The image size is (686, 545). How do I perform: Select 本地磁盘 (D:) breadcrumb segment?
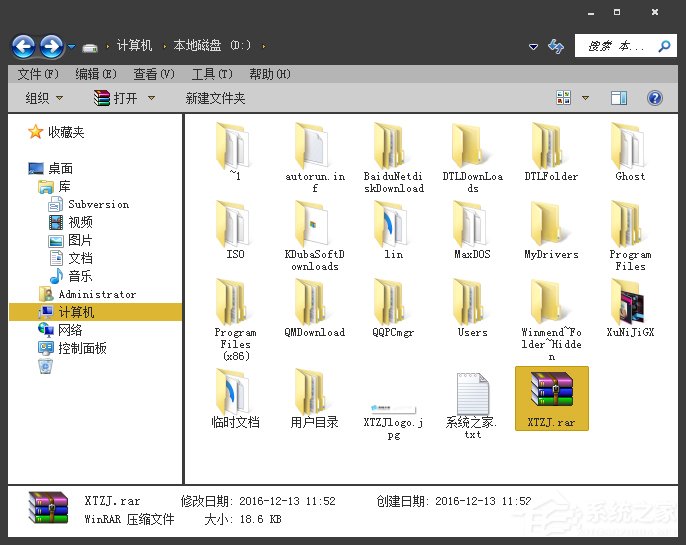click(212, 45)
